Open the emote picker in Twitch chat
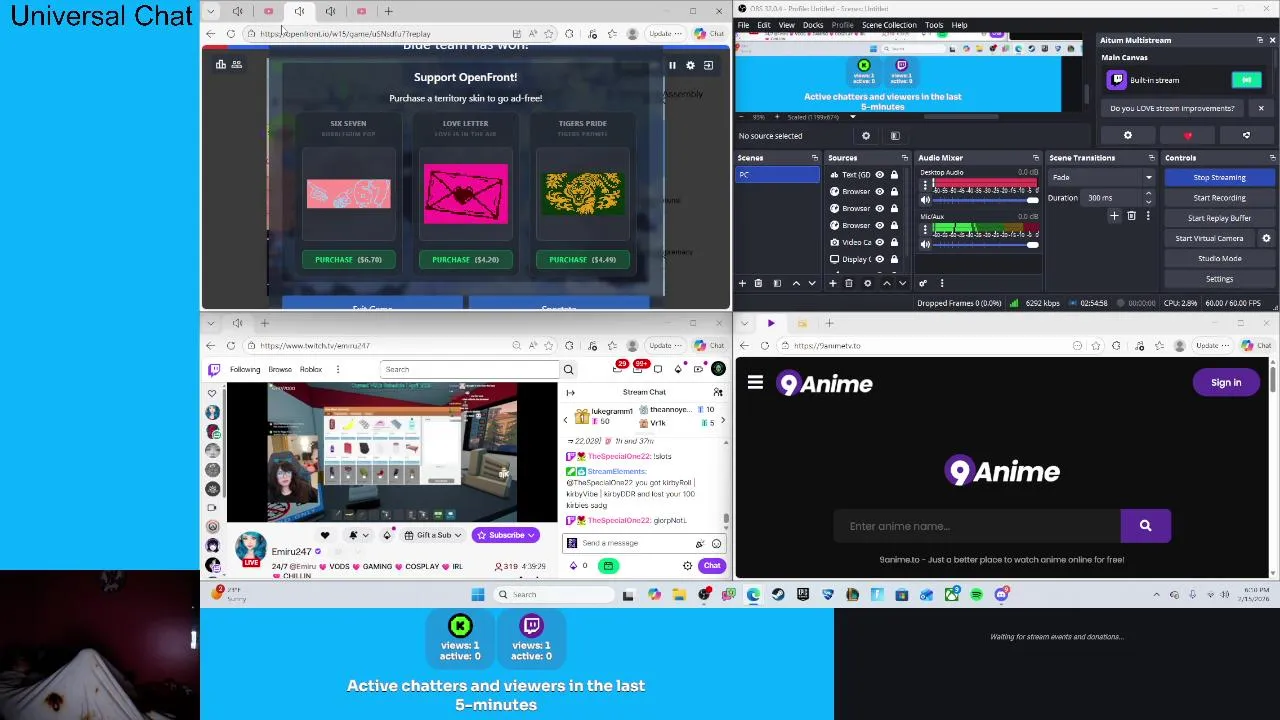This screenshot has height=720, width=1280. tap(716, 544)
